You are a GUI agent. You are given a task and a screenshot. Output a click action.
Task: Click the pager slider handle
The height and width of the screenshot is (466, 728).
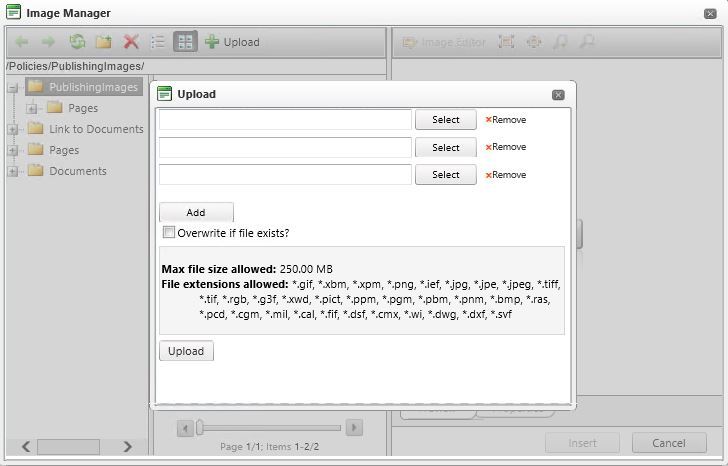pyautogui.click(x=200, y=428)
